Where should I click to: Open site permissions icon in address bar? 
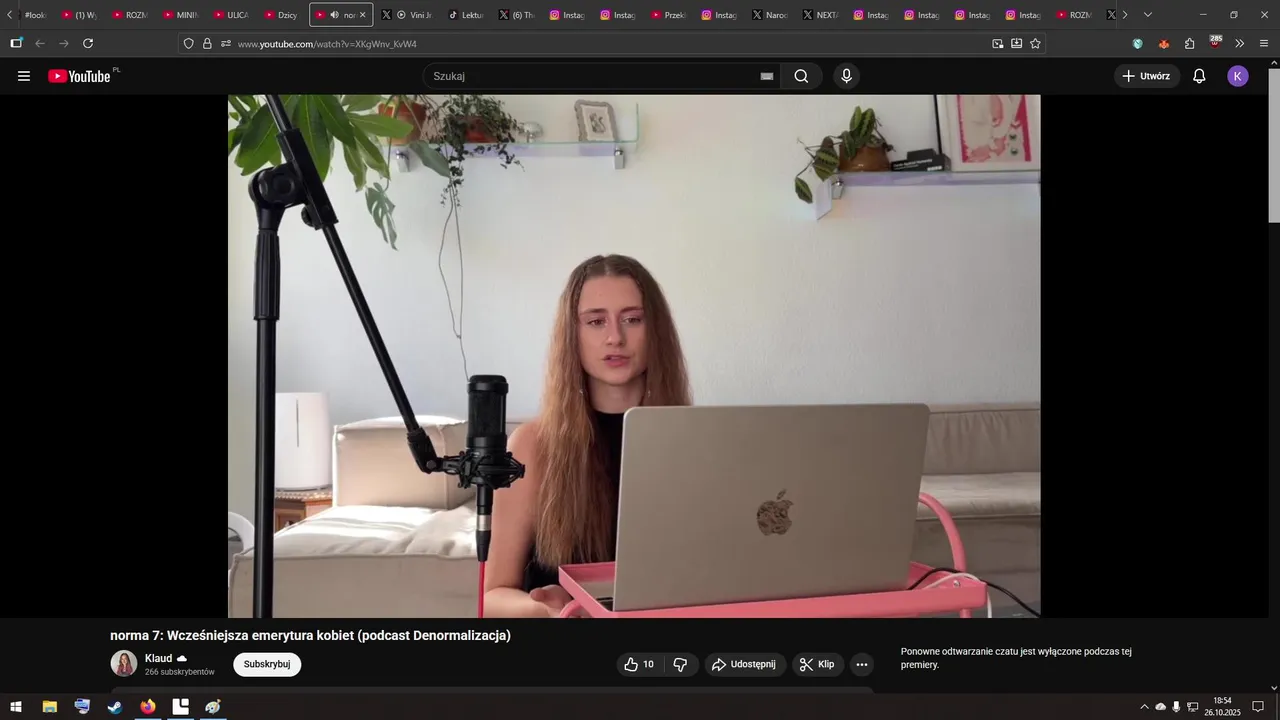tap(226, 44)
